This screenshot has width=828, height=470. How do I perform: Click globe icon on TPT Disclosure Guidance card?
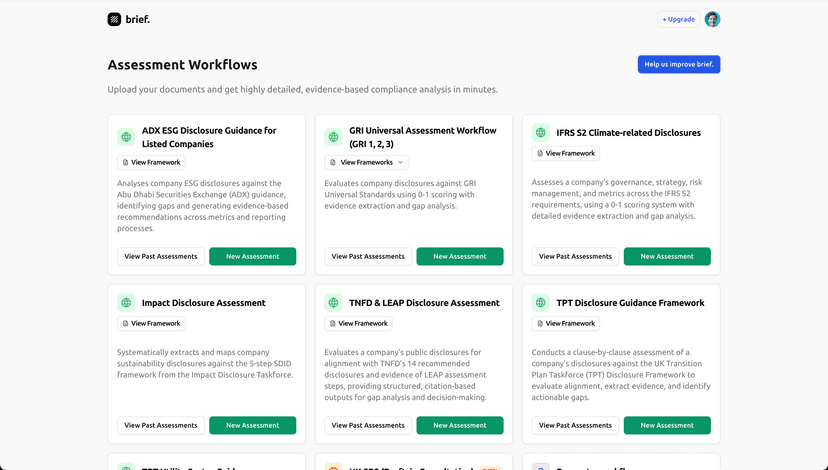click(541, 303)
